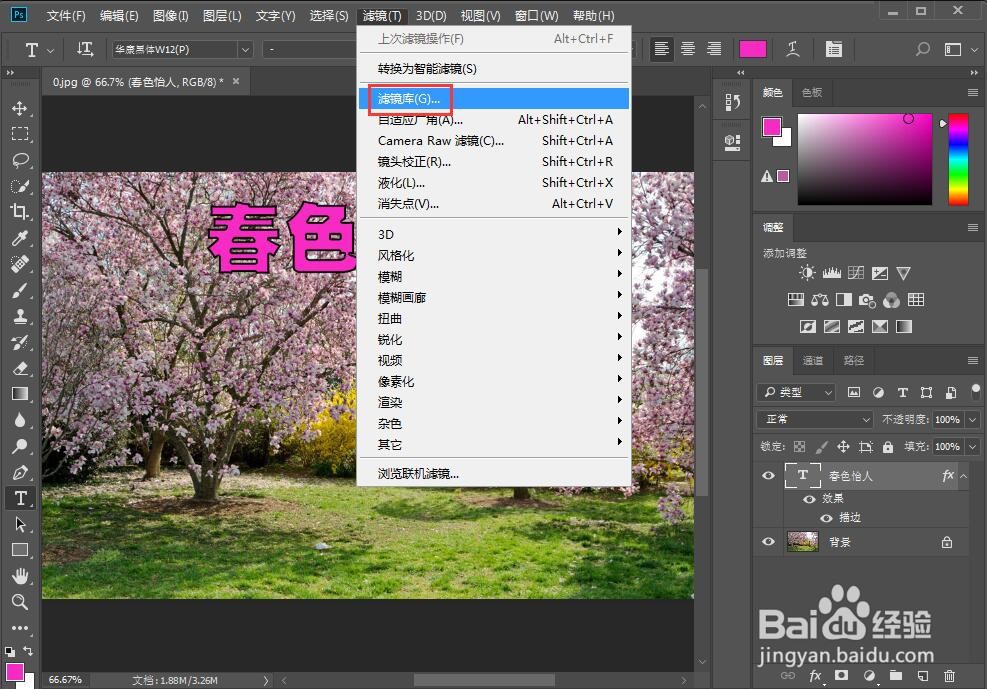Select the Move tool at toolbar top
987x689 pixels.
pyautogui.click(x=20, y=108)
